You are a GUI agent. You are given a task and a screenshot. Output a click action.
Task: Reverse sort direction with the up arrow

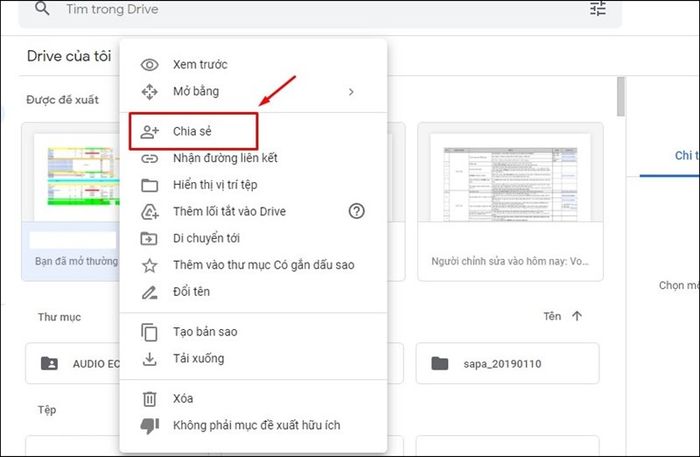[577, 316]
